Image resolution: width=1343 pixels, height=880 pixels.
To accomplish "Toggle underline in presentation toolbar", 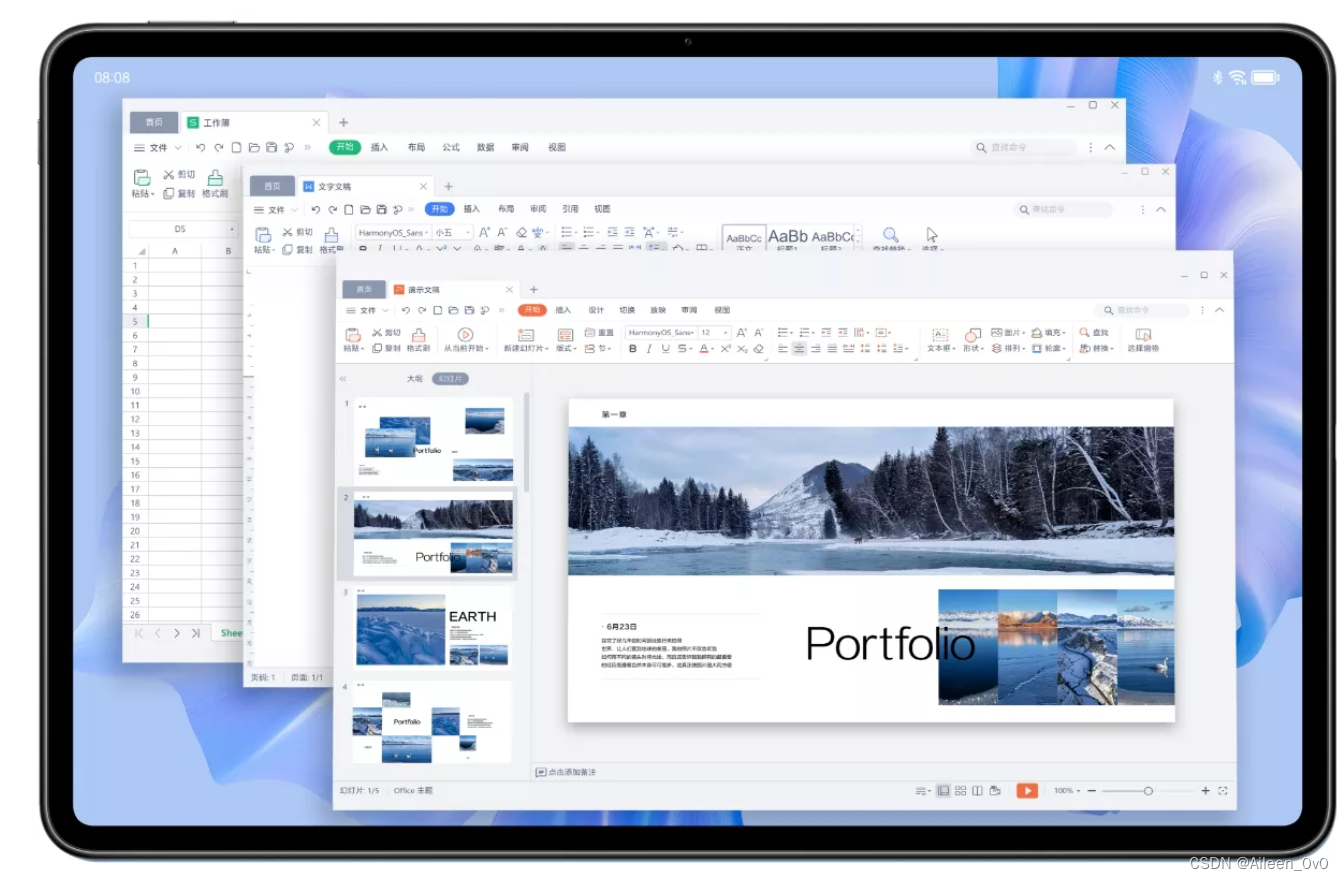I will point(665,349).
